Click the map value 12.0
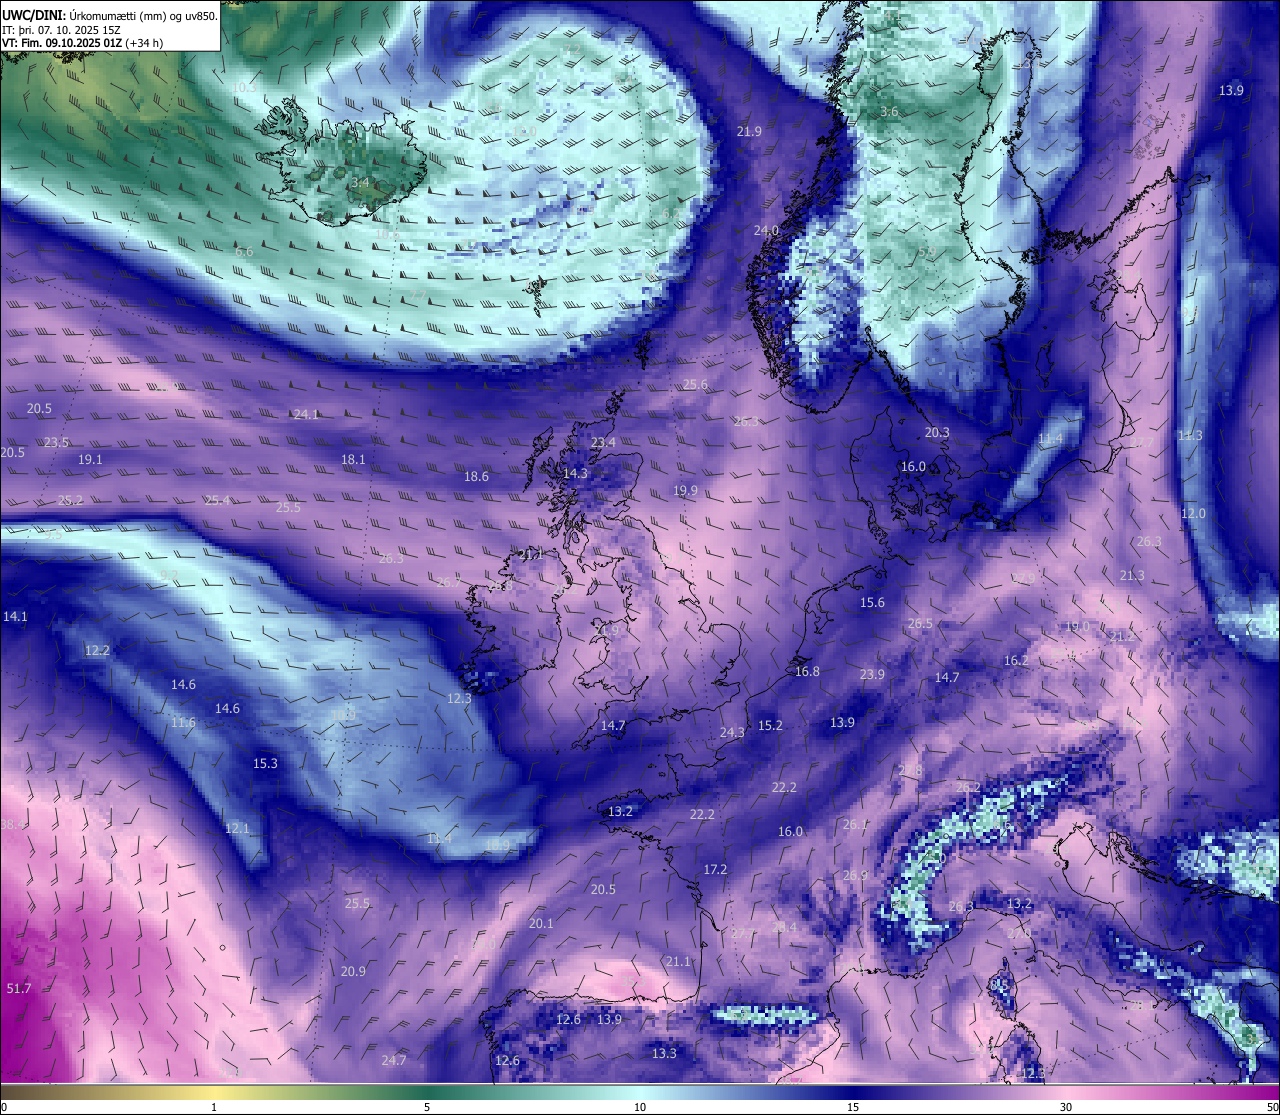This screenshot has width=1280, height=1115. [1193, 513]
